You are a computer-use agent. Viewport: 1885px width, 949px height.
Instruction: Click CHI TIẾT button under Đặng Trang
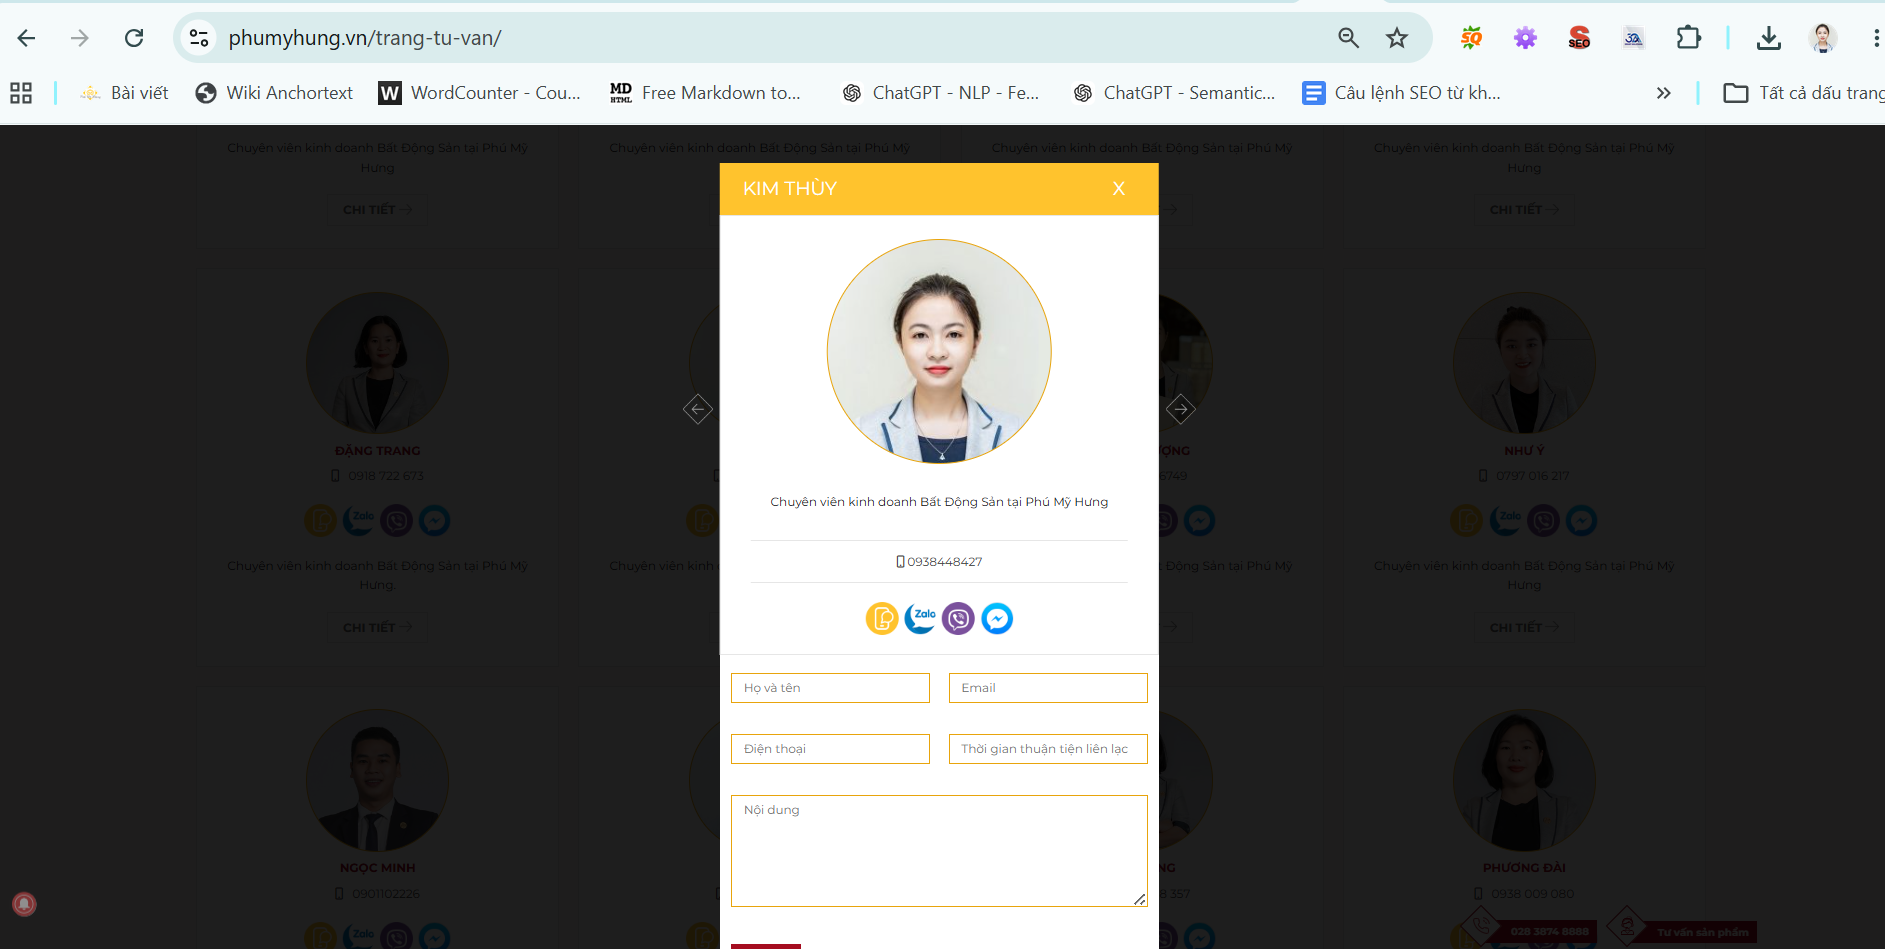[x=378, y=628]
